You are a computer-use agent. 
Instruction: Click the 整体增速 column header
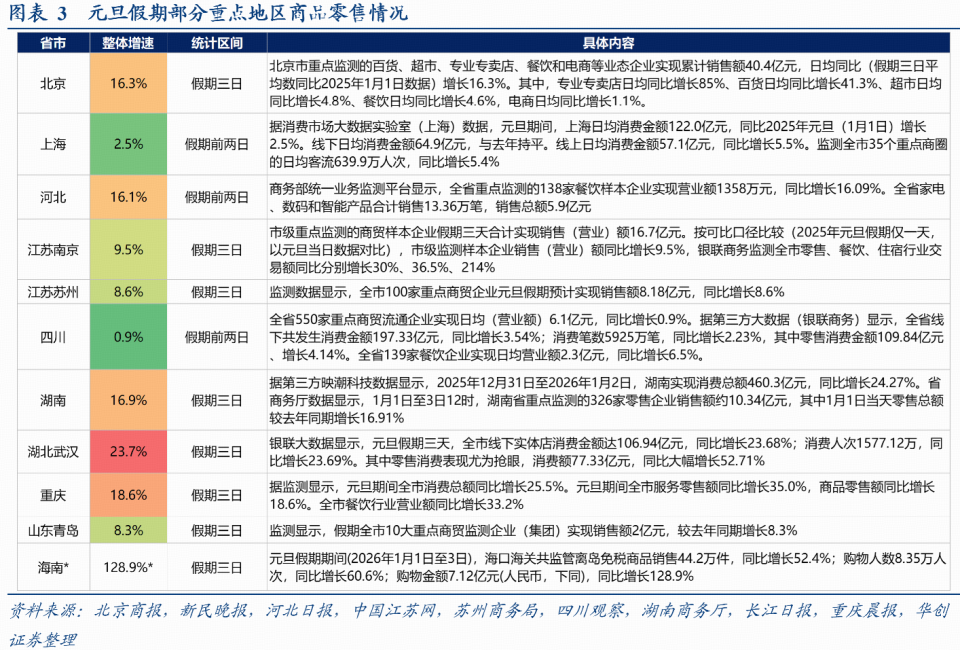tap(128, 44)
